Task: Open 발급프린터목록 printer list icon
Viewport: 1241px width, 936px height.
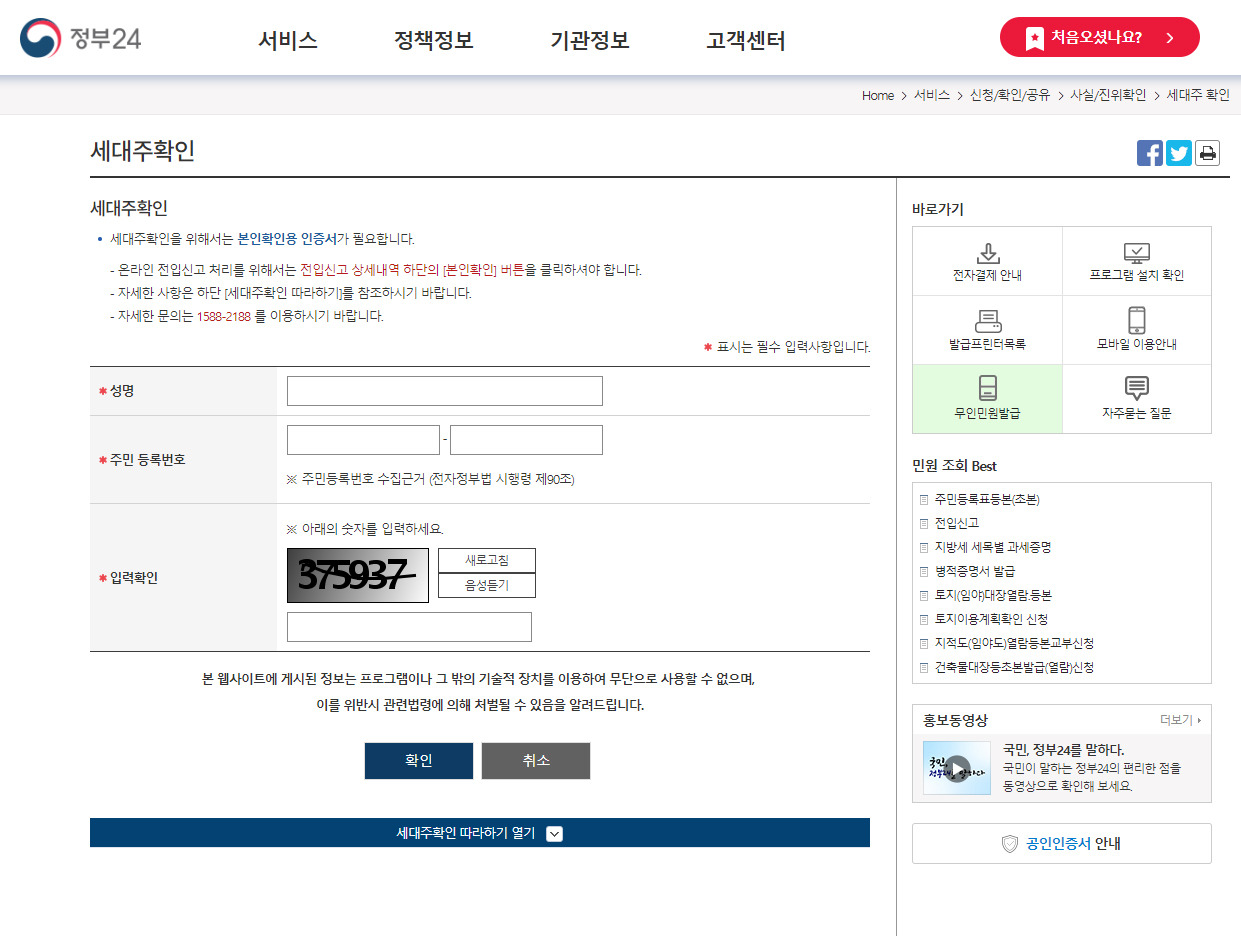Action: [988, 330]
